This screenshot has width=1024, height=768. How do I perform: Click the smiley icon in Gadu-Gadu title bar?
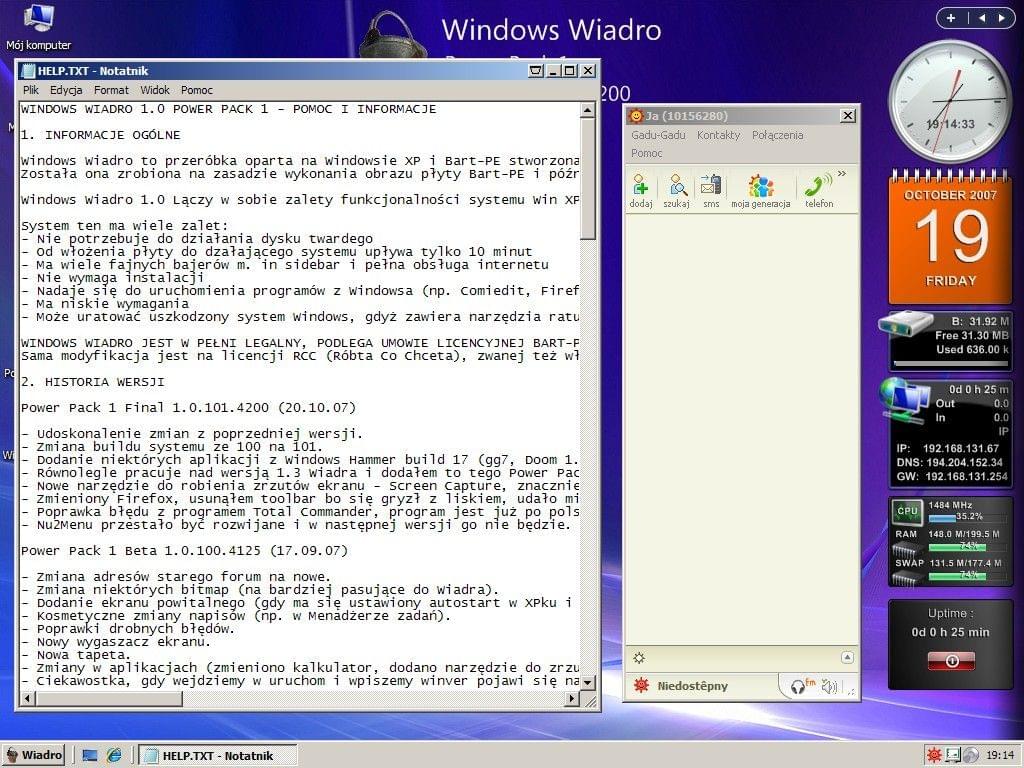635,116
